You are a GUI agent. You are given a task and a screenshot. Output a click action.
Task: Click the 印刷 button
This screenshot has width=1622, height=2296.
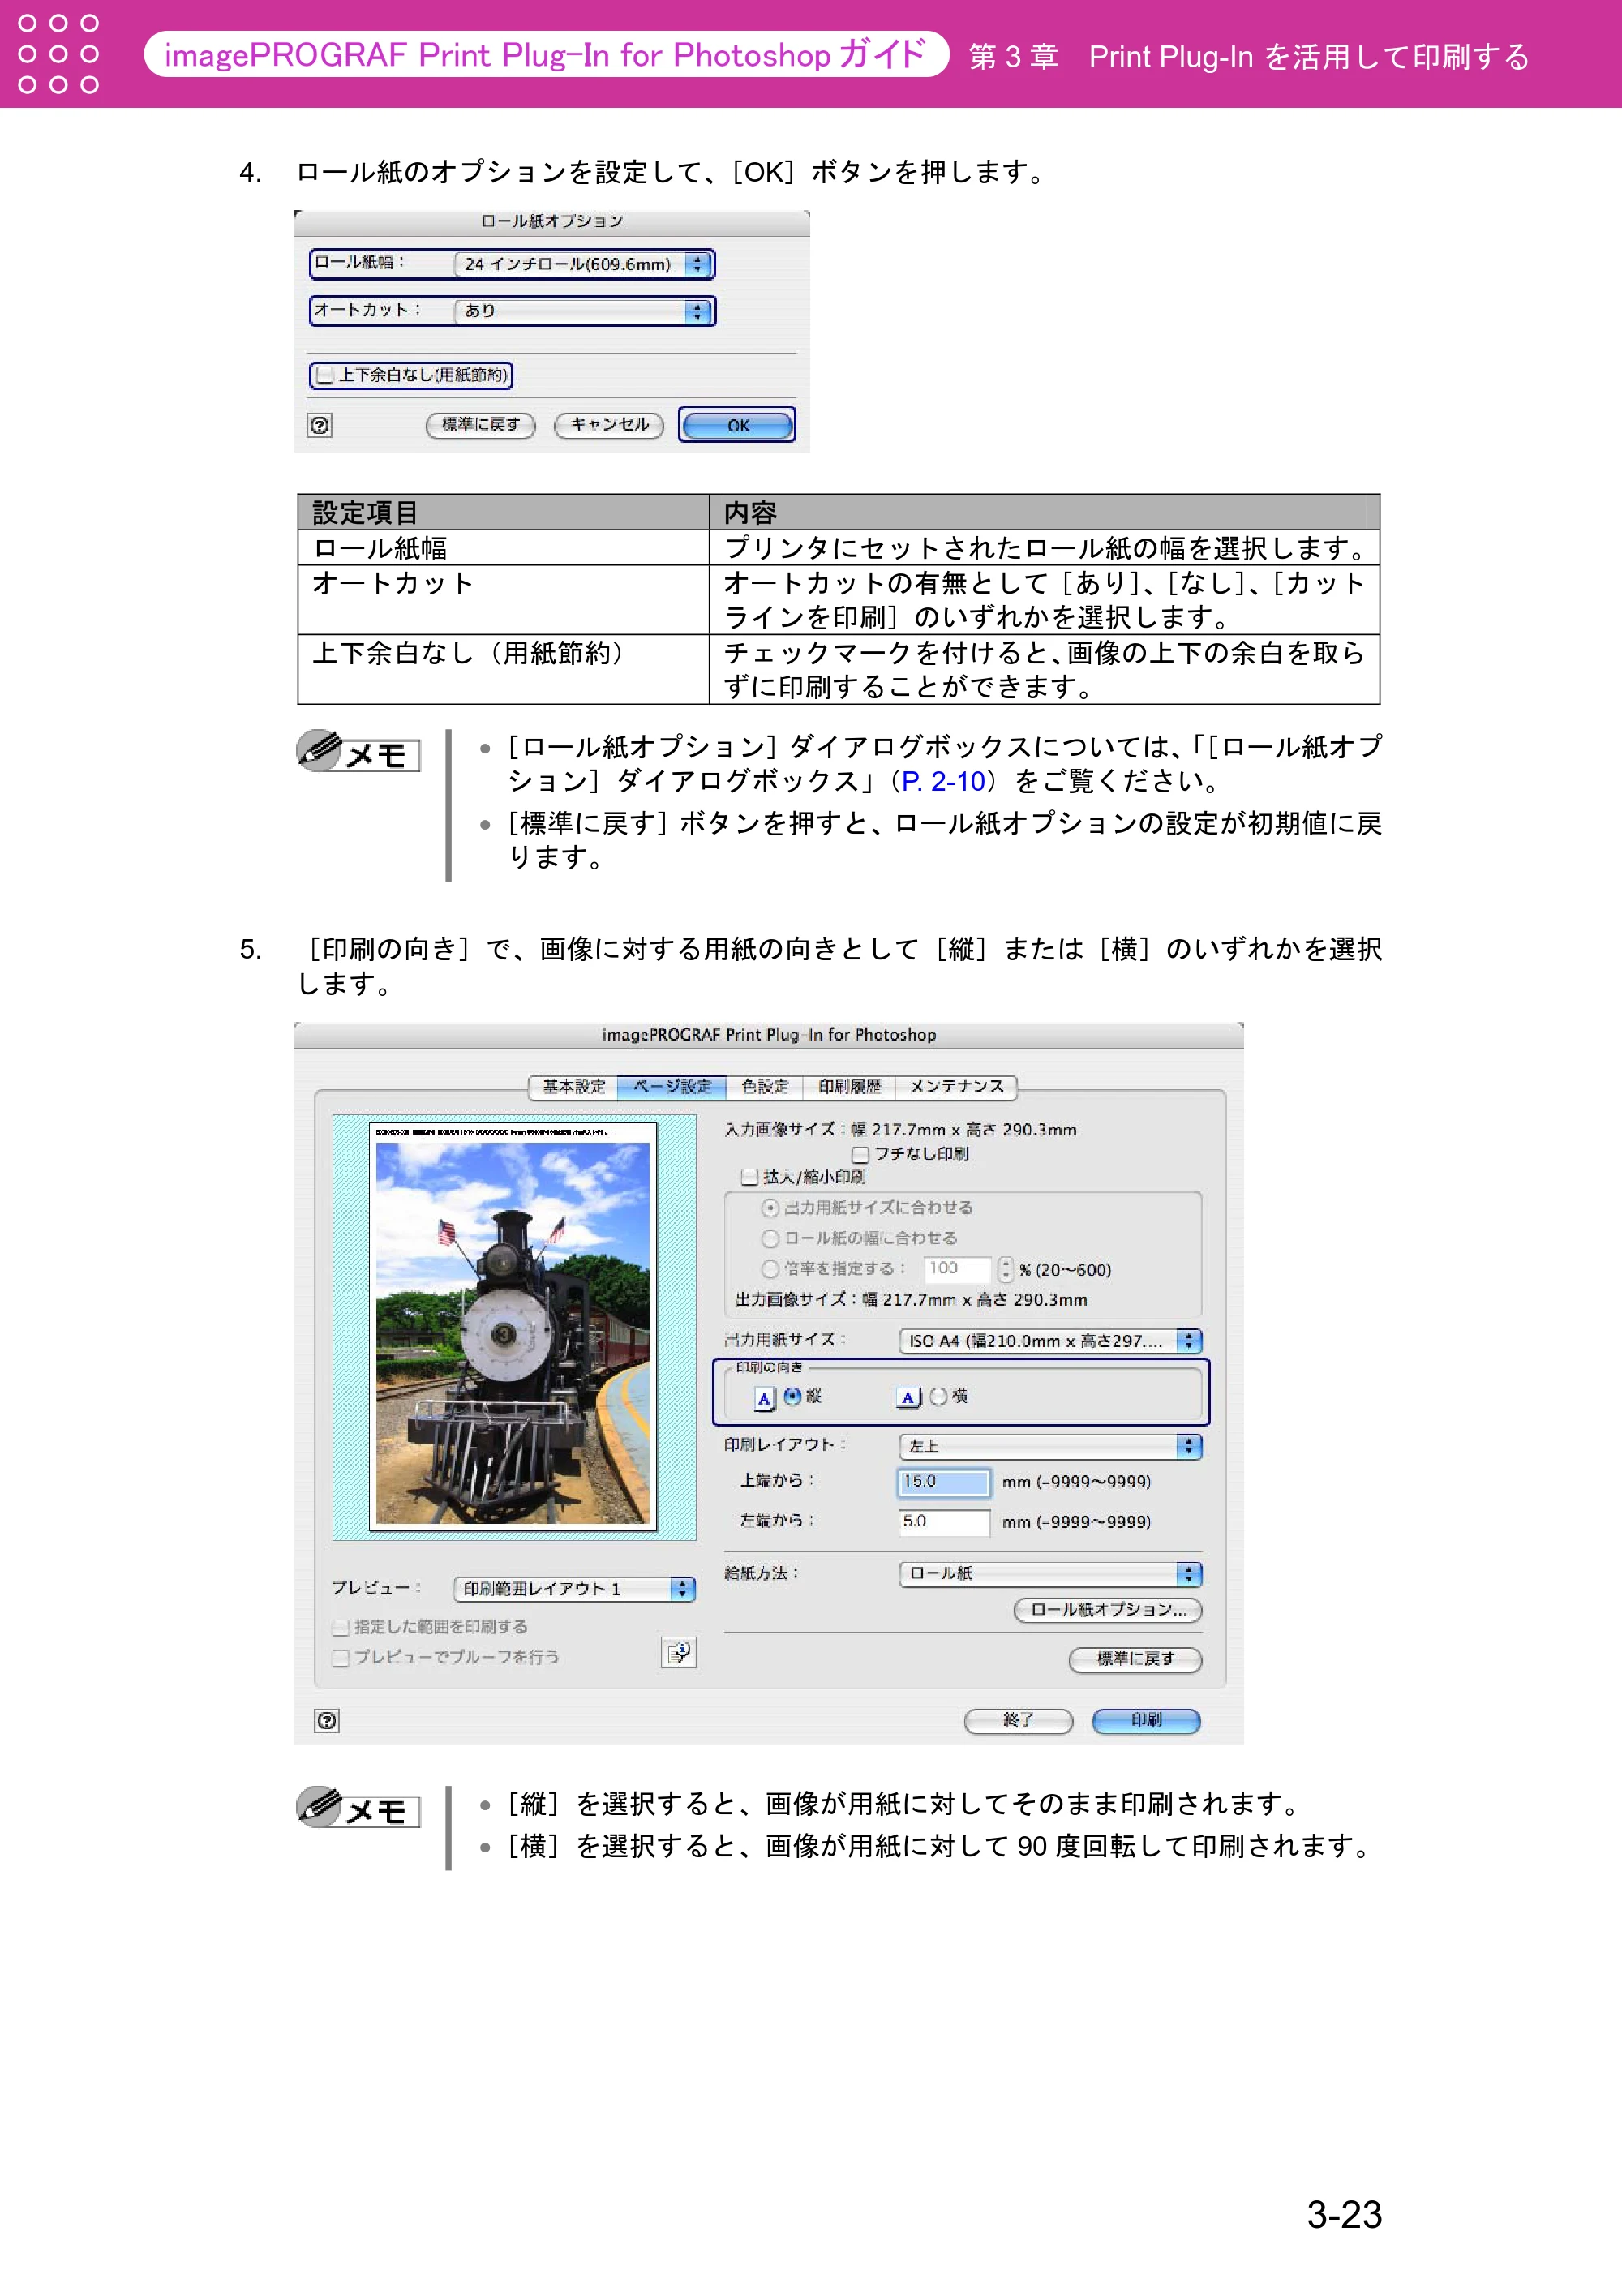[x=1146, y=1720]
